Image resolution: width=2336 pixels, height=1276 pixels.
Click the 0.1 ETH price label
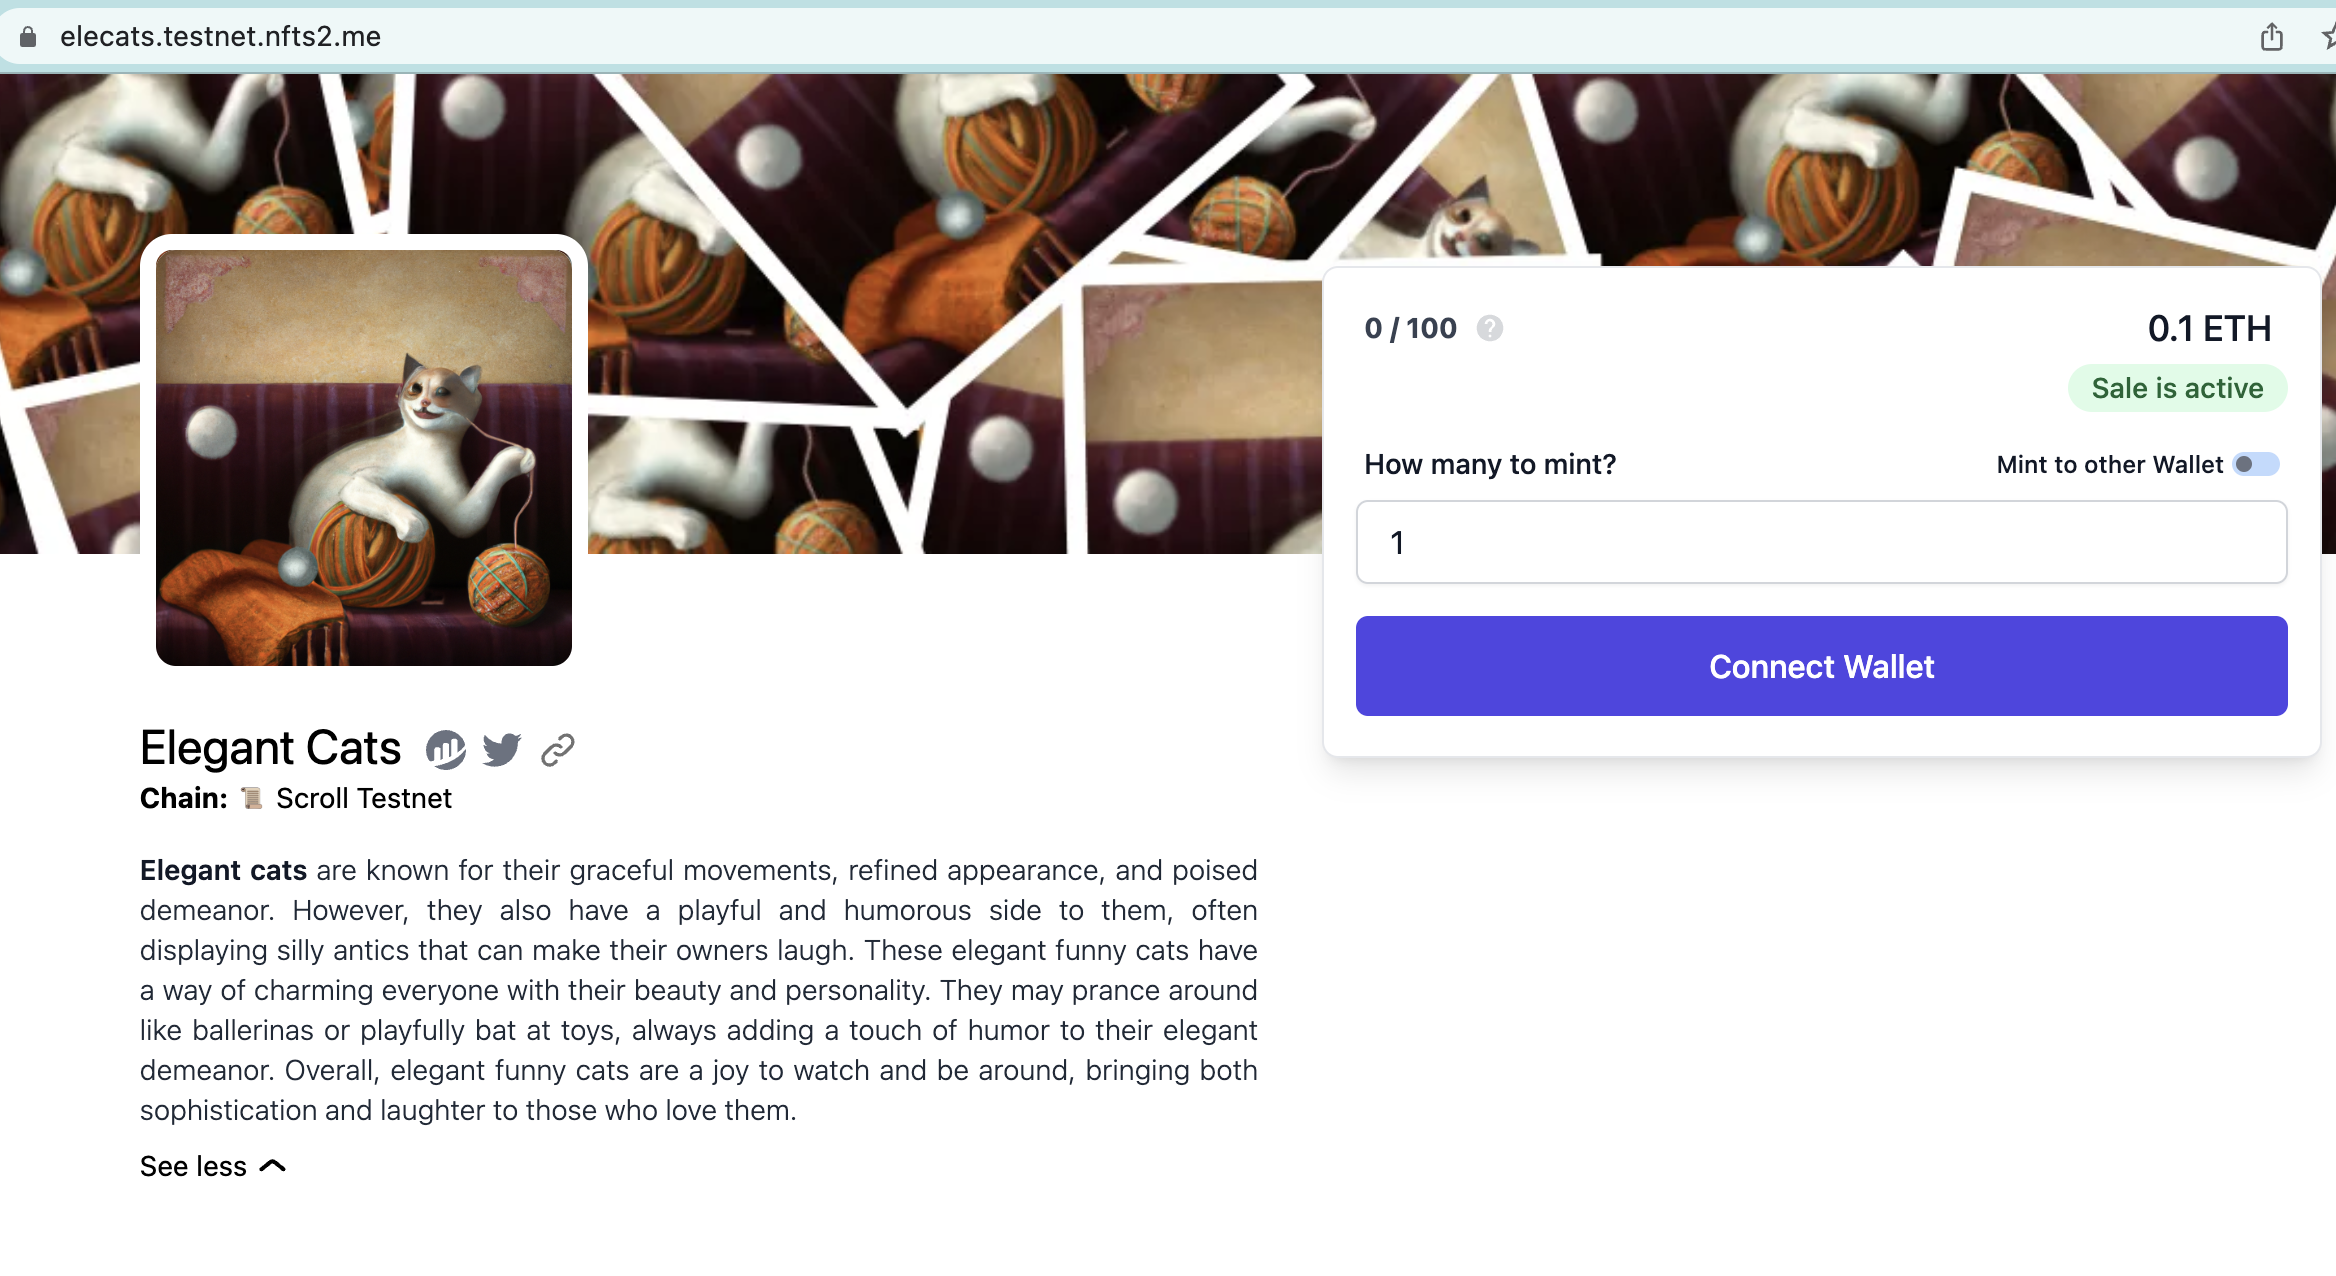pos(2209,329)
